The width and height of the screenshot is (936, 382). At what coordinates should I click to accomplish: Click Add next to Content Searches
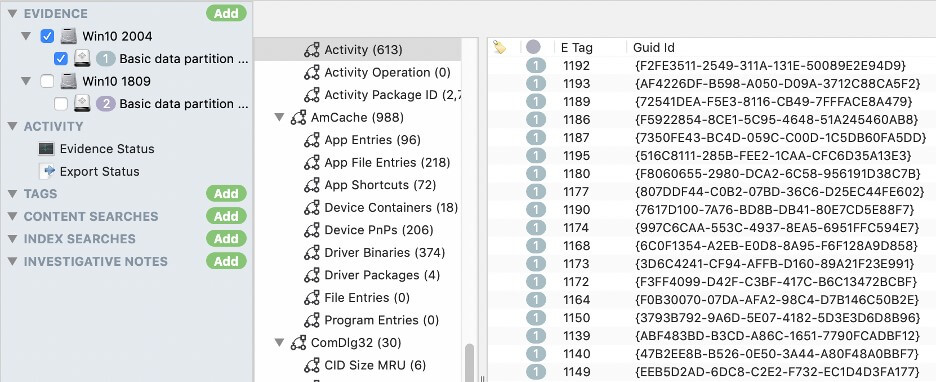tap(226, 216)
